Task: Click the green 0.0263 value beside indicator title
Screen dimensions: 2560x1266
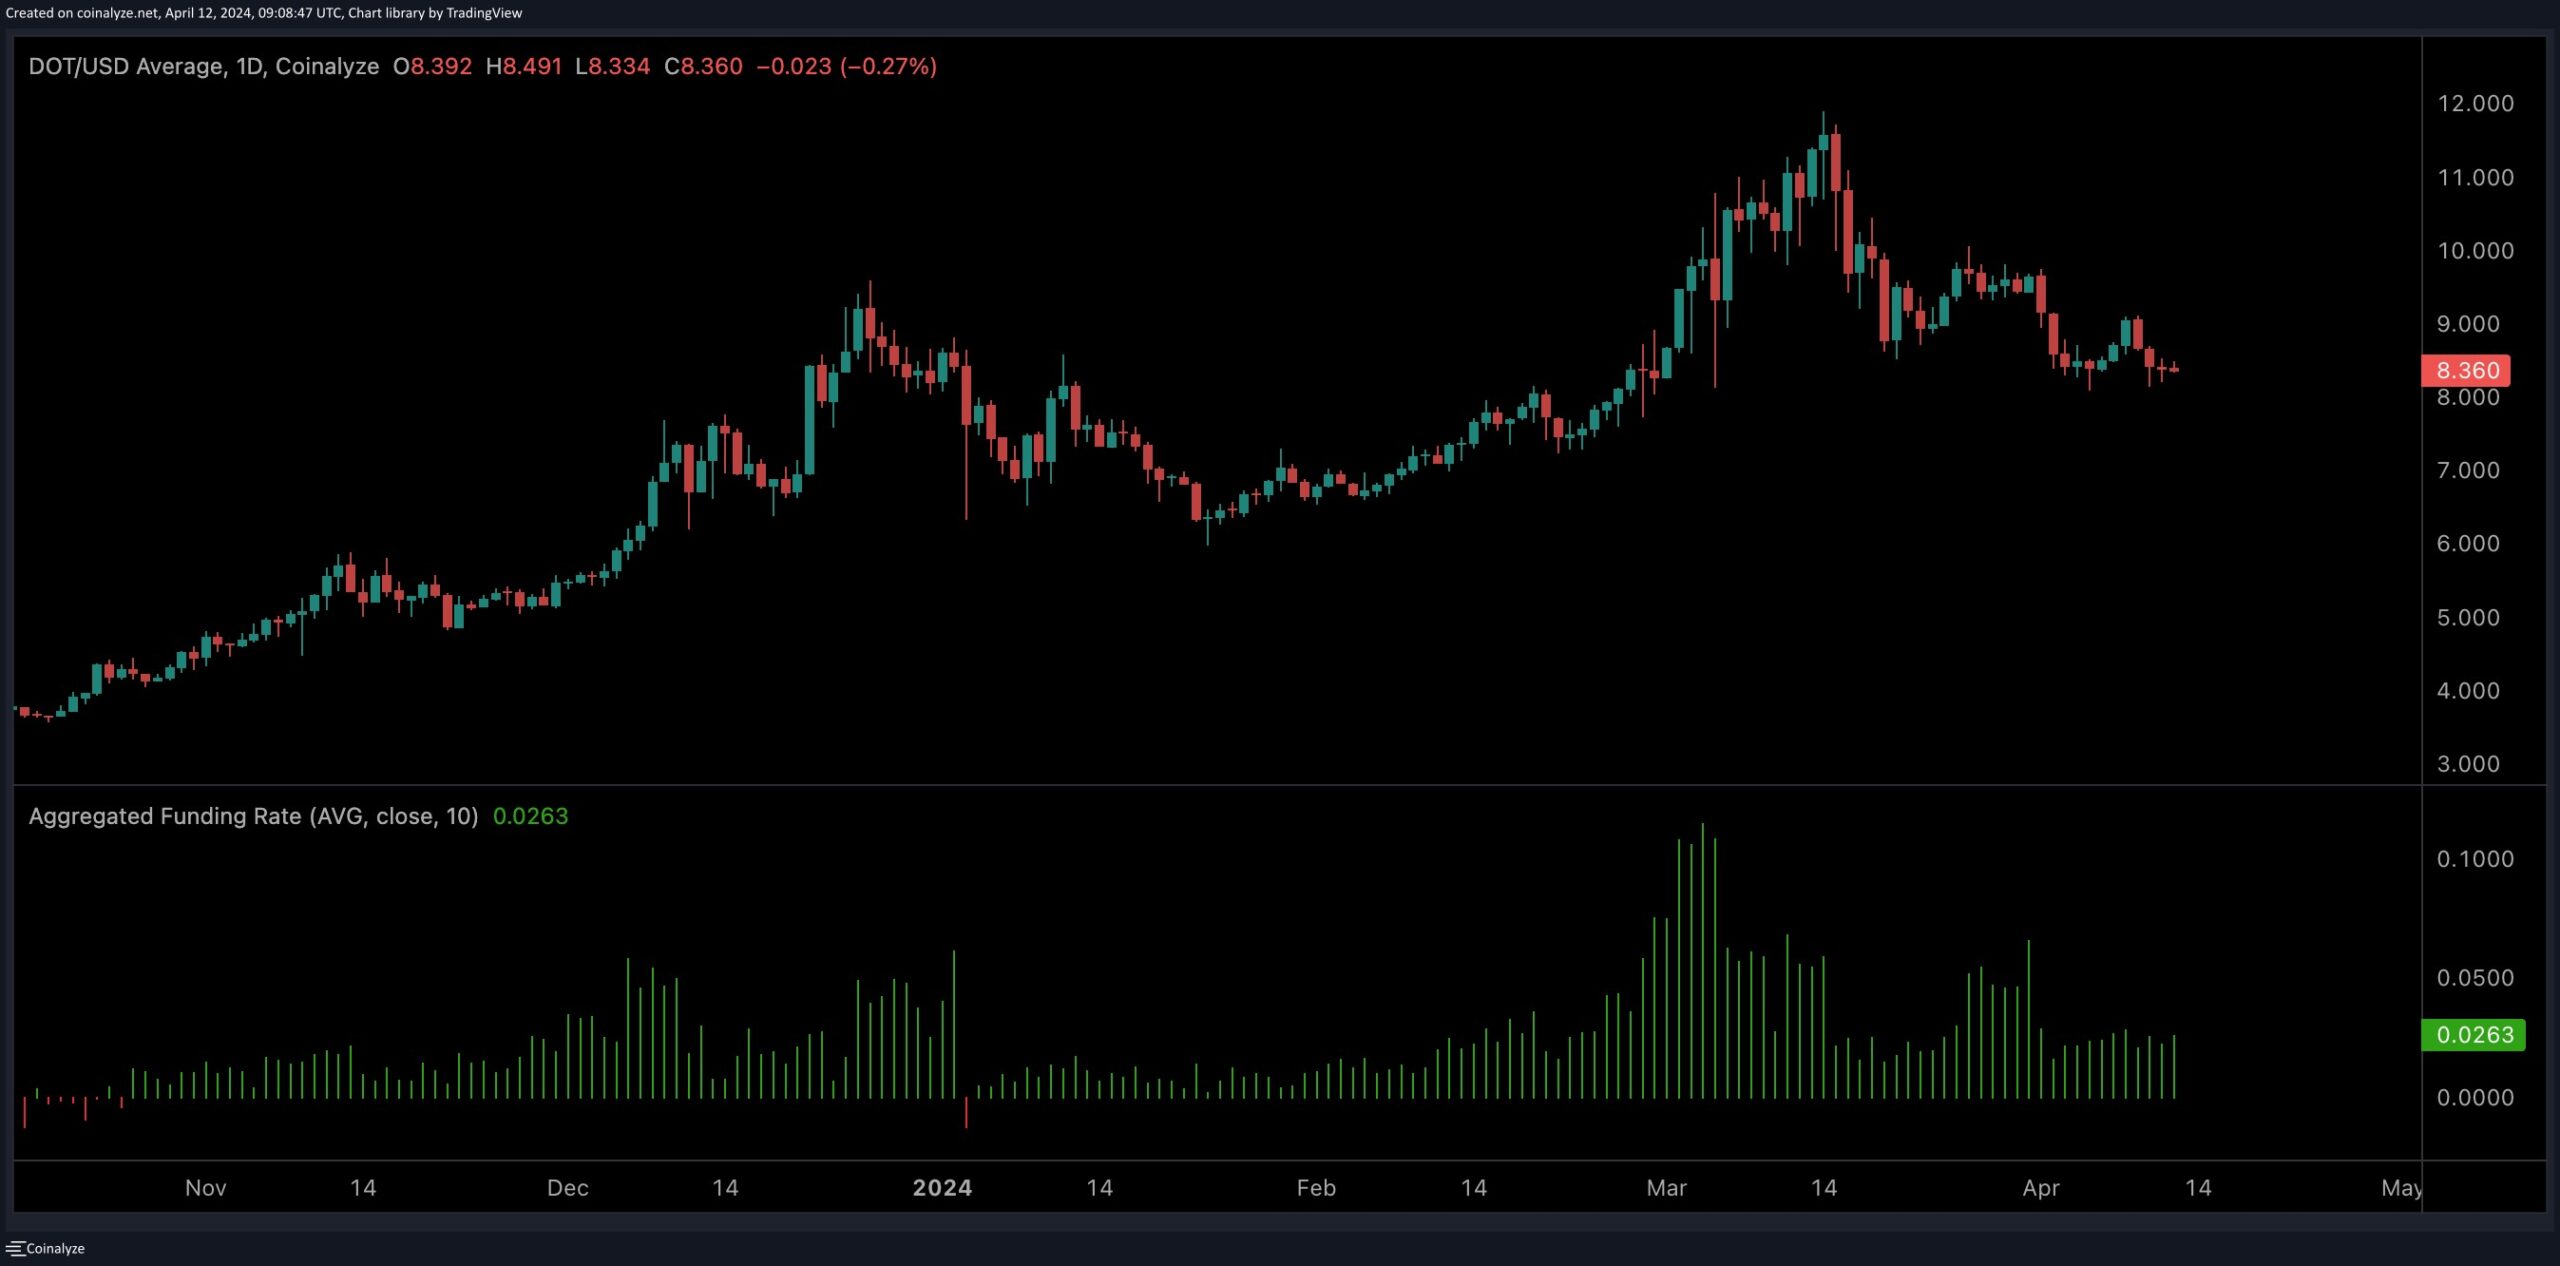Action: 530,816
